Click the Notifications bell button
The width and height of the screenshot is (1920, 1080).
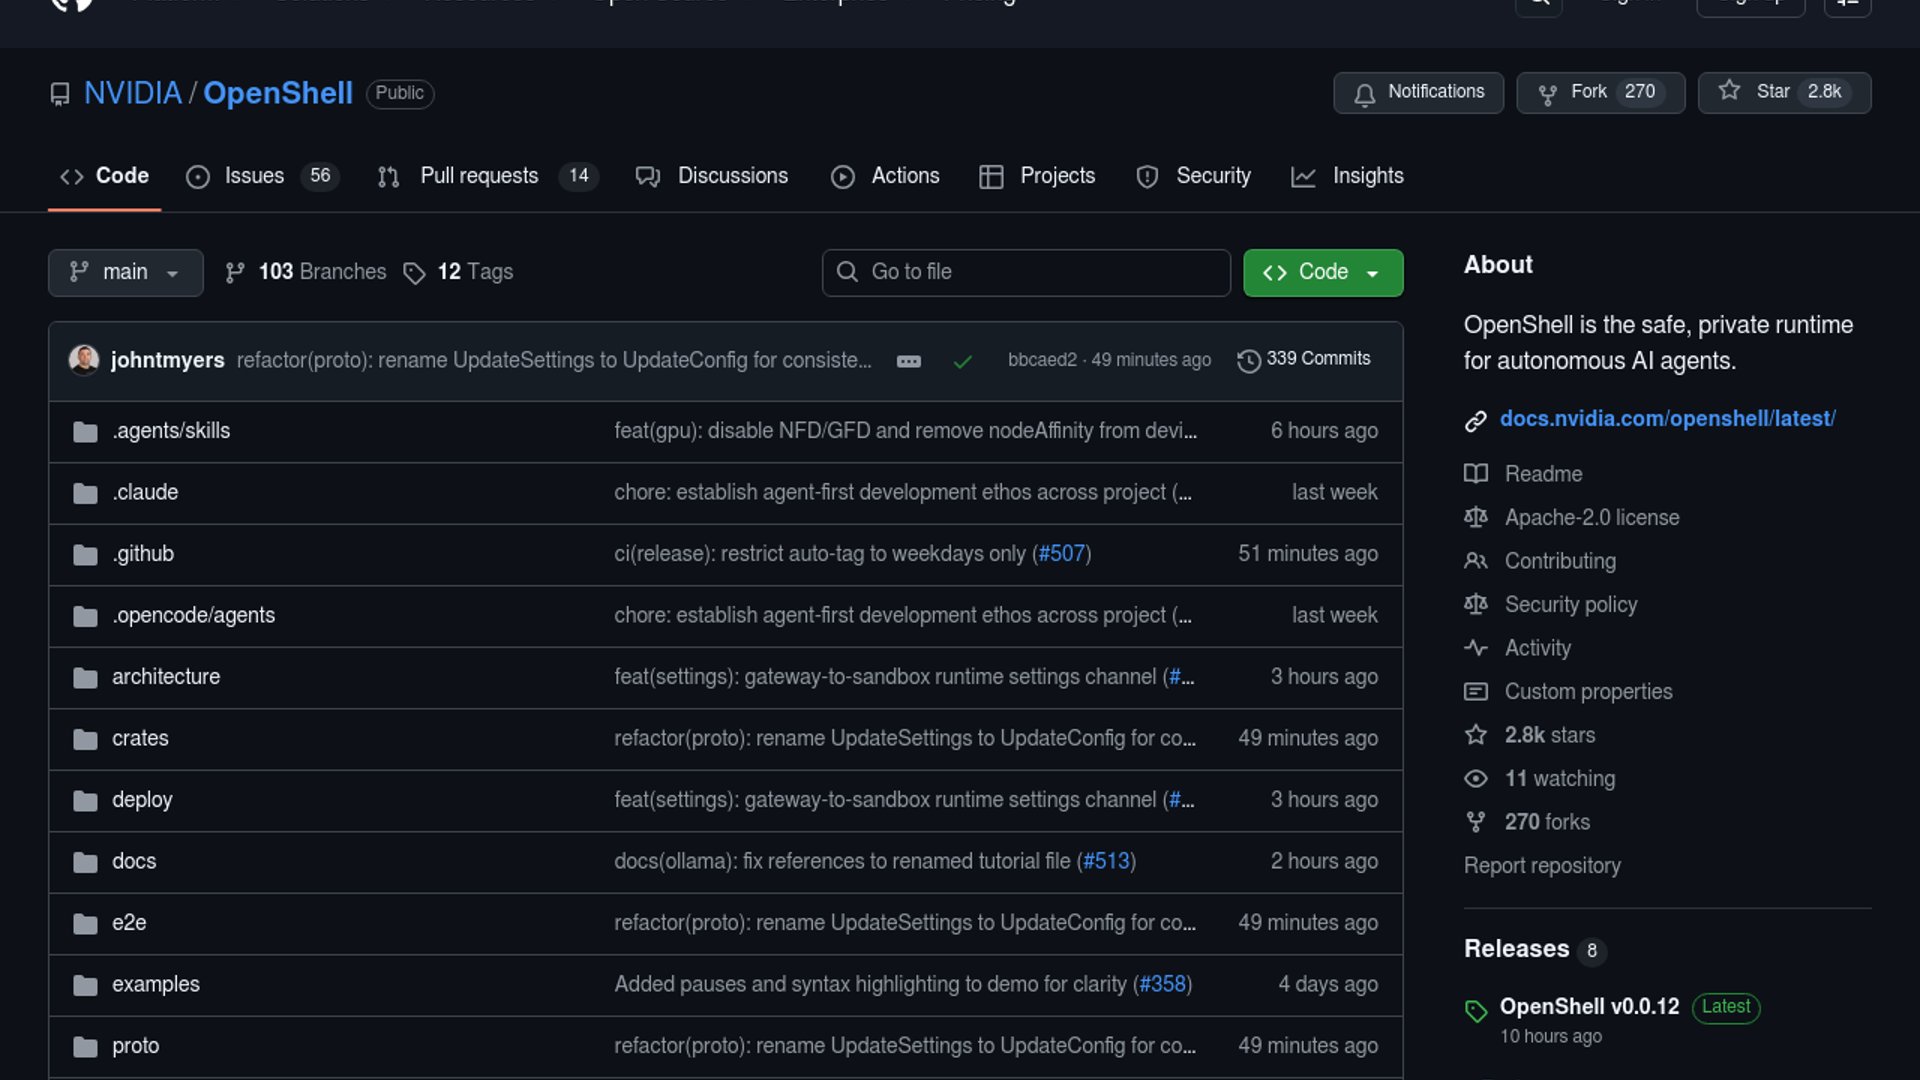[x=1418, y=92]
